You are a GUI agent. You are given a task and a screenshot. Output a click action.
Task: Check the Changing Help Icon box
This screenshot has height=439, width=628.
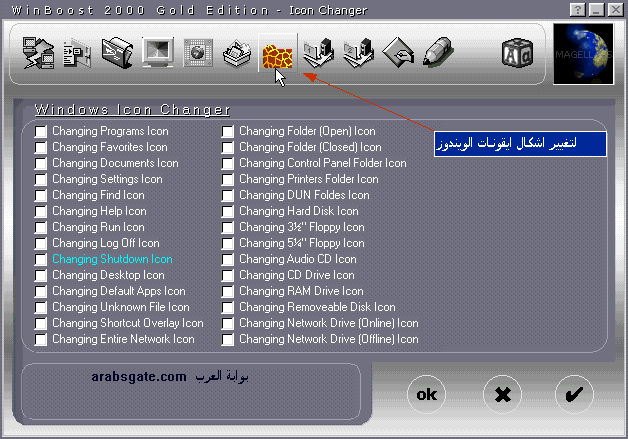coord(40,211)
